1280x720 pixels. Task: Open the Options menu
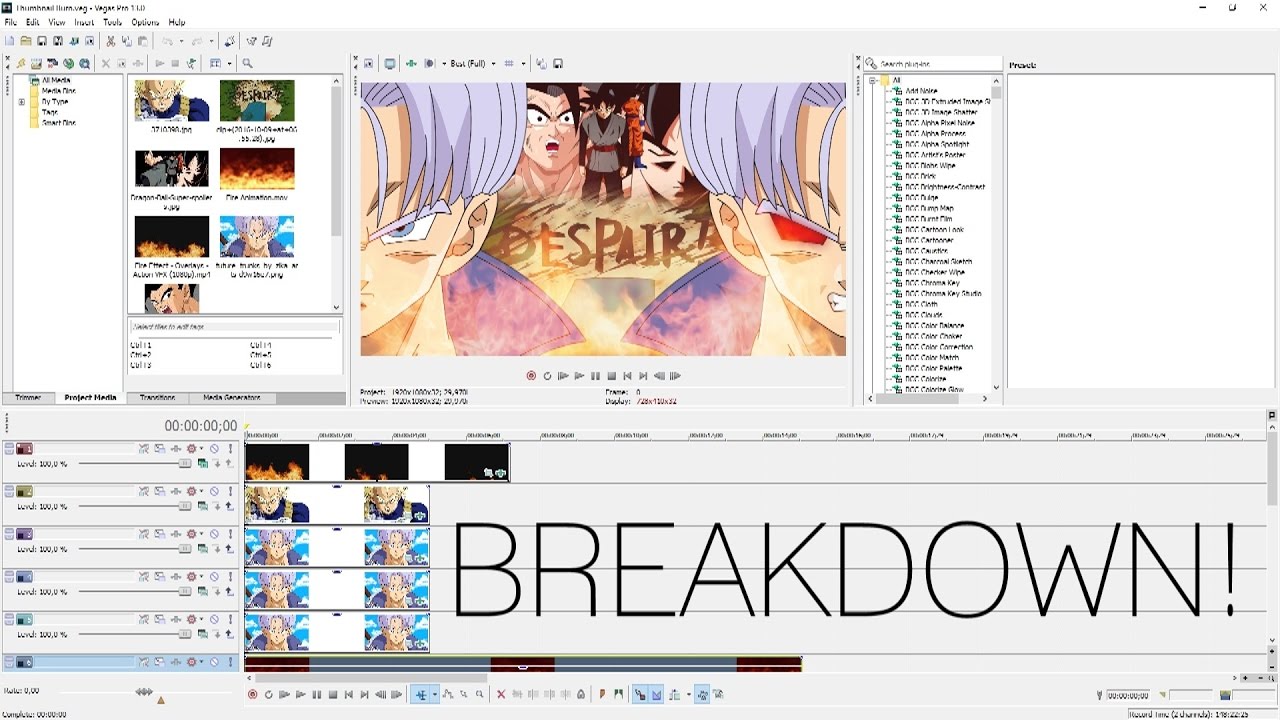point(145,22)
